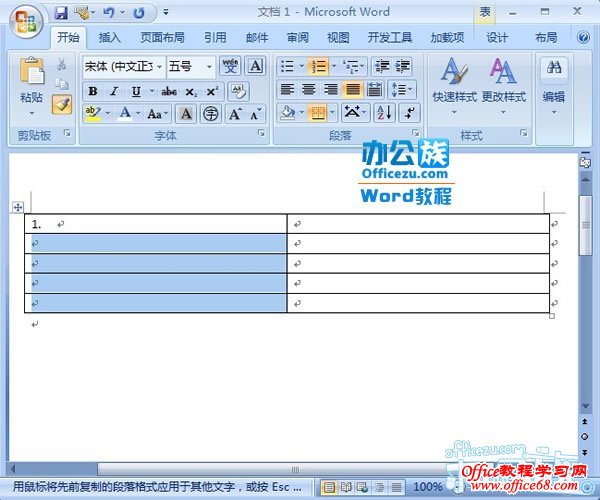The width and height of the screenshot is (600, 500).
Task: Toggle underline formatting
Action: point(136,91)
